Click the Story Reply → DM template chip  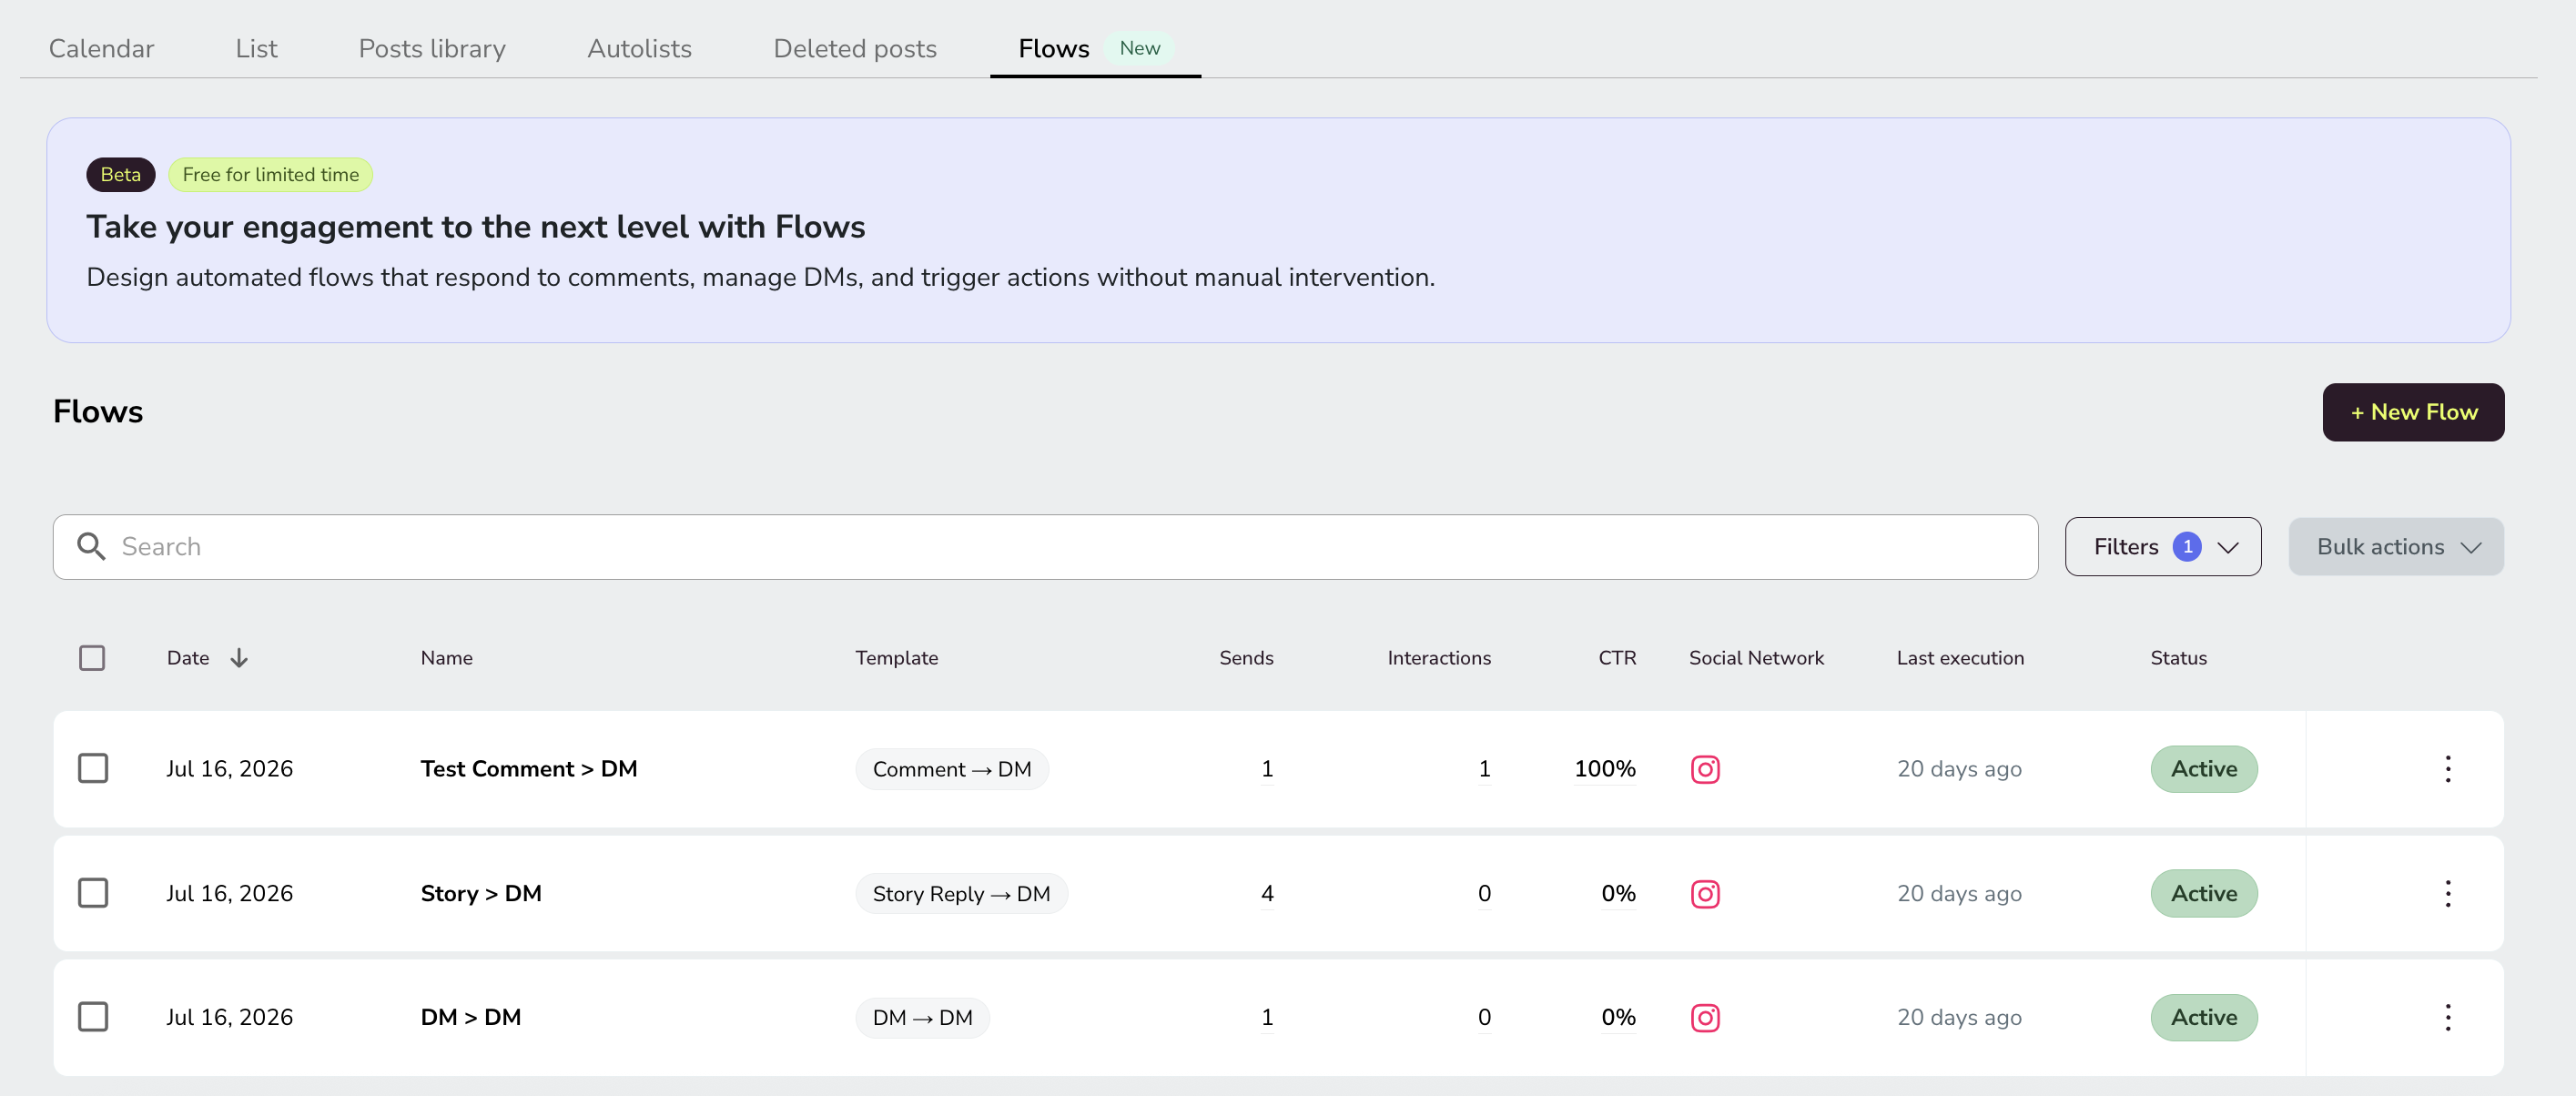coord(961,893)
